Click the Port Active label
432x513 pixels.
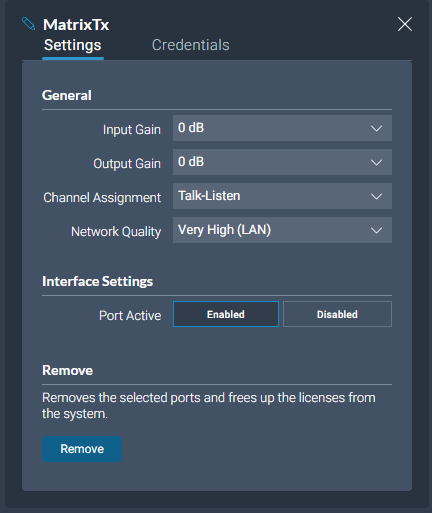click(130, 316)
